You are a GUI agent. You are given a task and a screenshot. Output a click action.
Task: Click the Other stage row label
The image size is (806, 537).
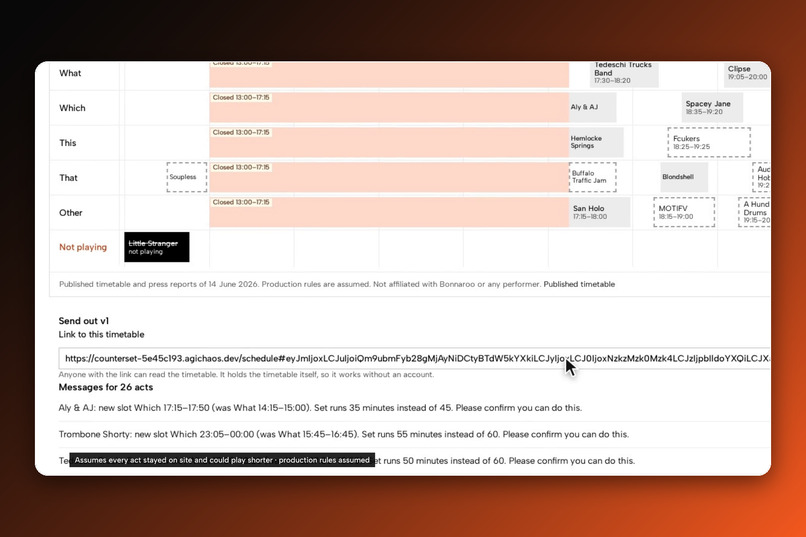coord(70,213)
